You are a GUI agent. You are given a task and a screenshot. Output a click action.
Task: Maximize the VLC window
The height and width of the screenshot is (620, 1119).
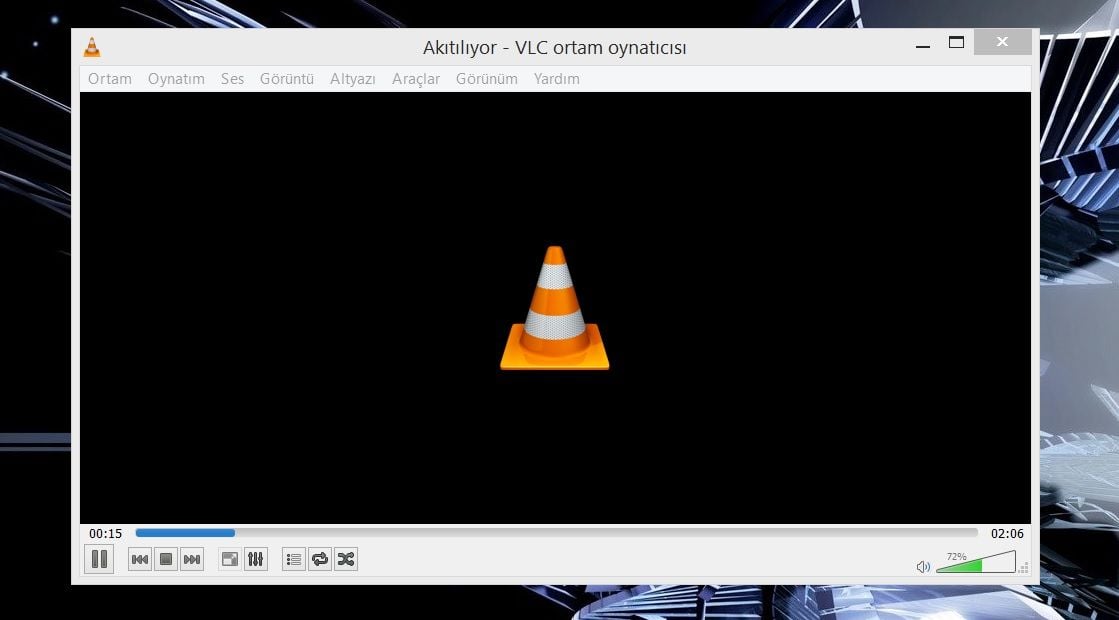(x=956, y=43)
